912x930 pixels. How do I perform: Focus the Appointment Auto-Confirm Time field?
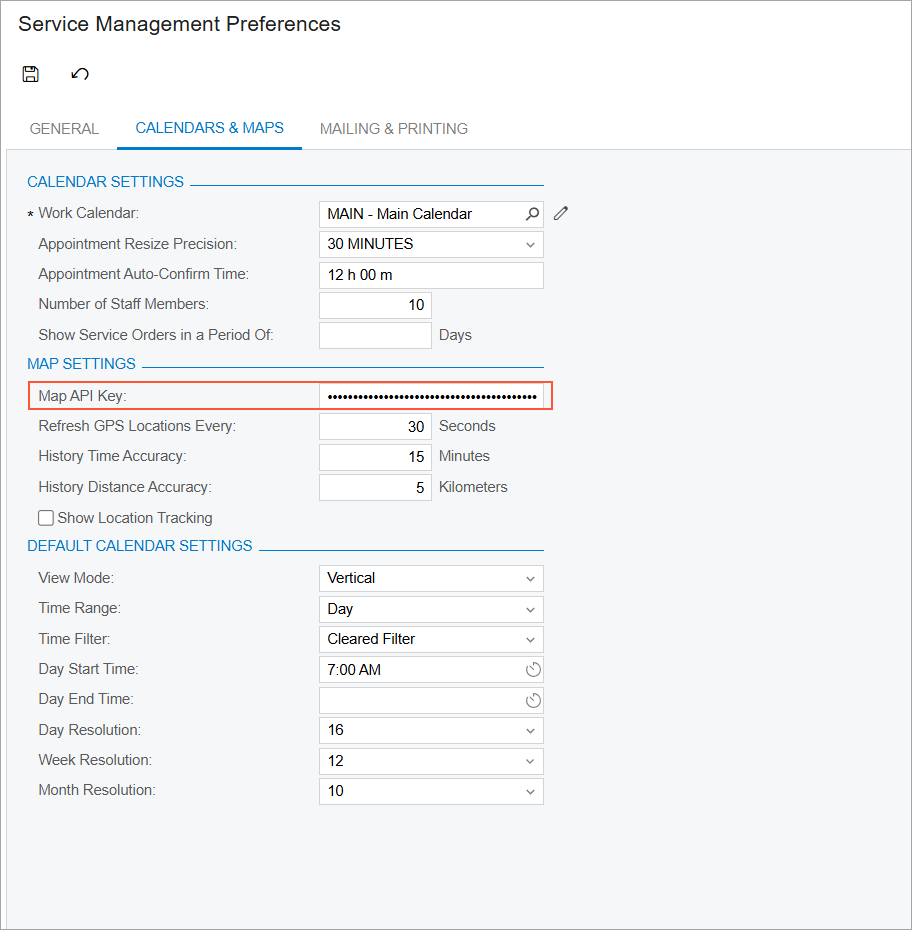click(431, 275)
